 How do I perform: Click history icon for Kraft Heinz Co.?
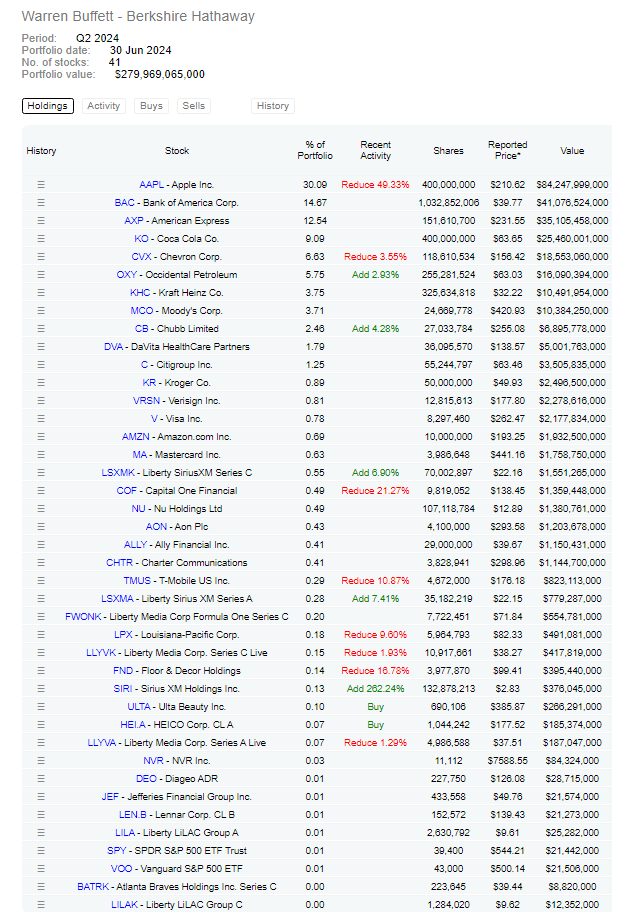pos(41,293)
